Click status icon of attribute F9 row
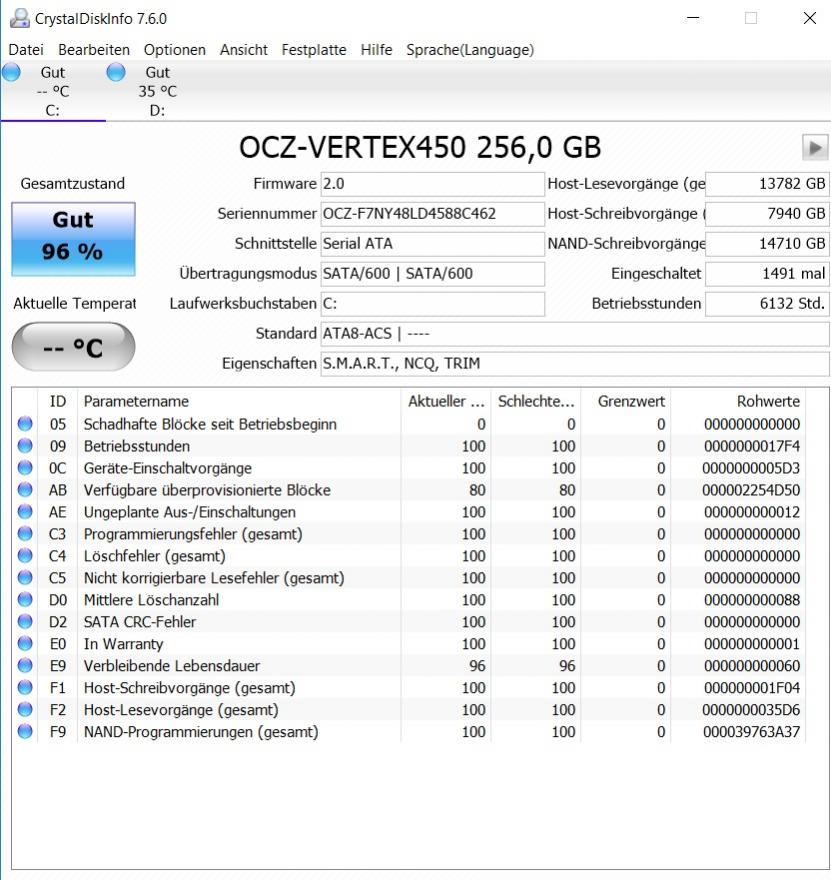The width and height of the screenshot is (831, 880). point(25,731)
